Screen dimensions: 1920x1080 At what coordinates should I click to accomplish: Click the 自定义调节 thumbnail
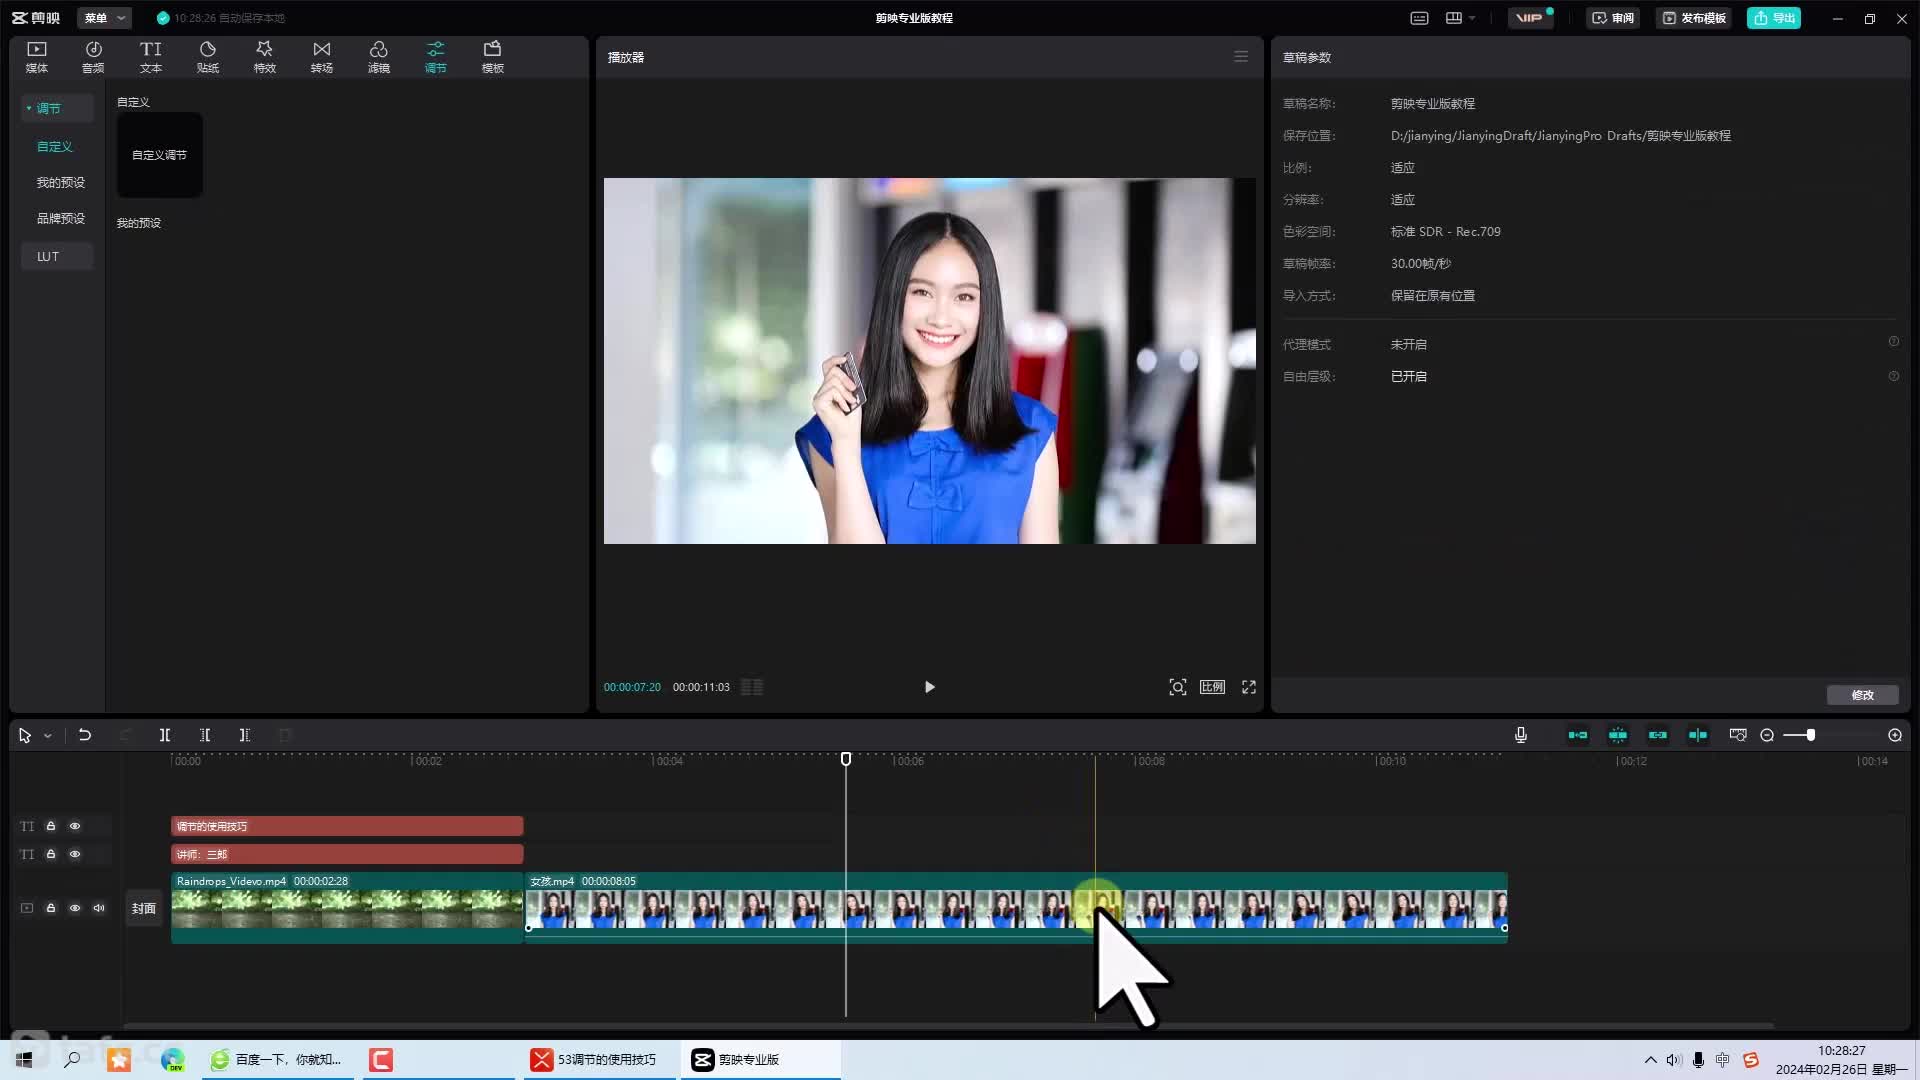[x=160, y=155]
